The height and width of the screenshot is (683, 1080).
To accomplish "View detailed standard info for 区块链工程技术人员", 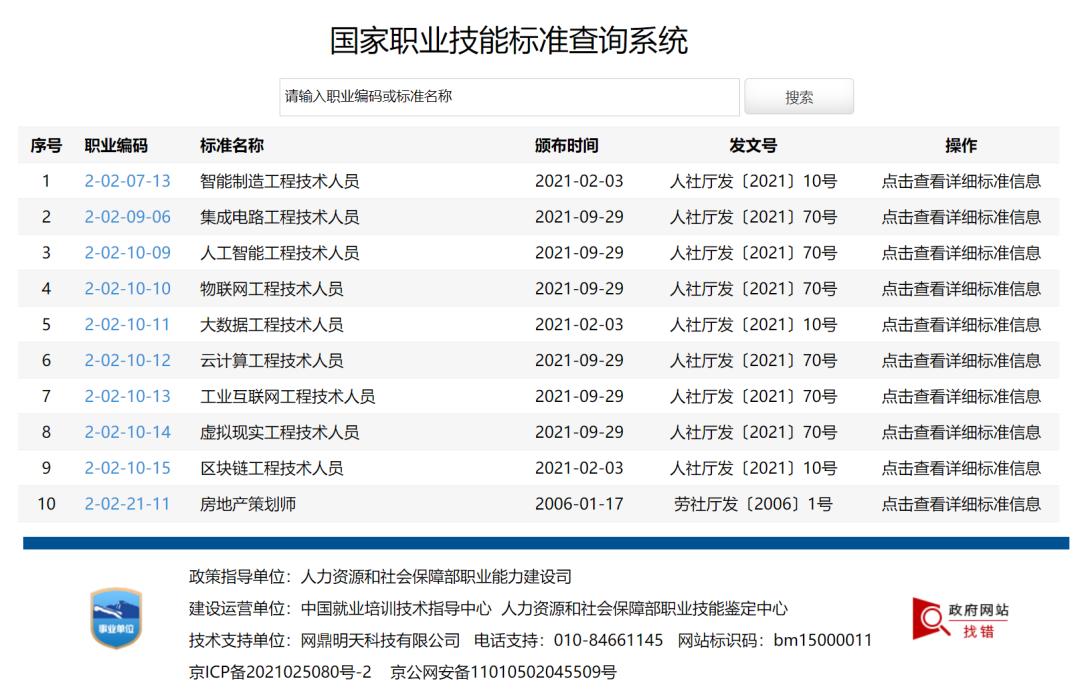I will click(961, 467).
